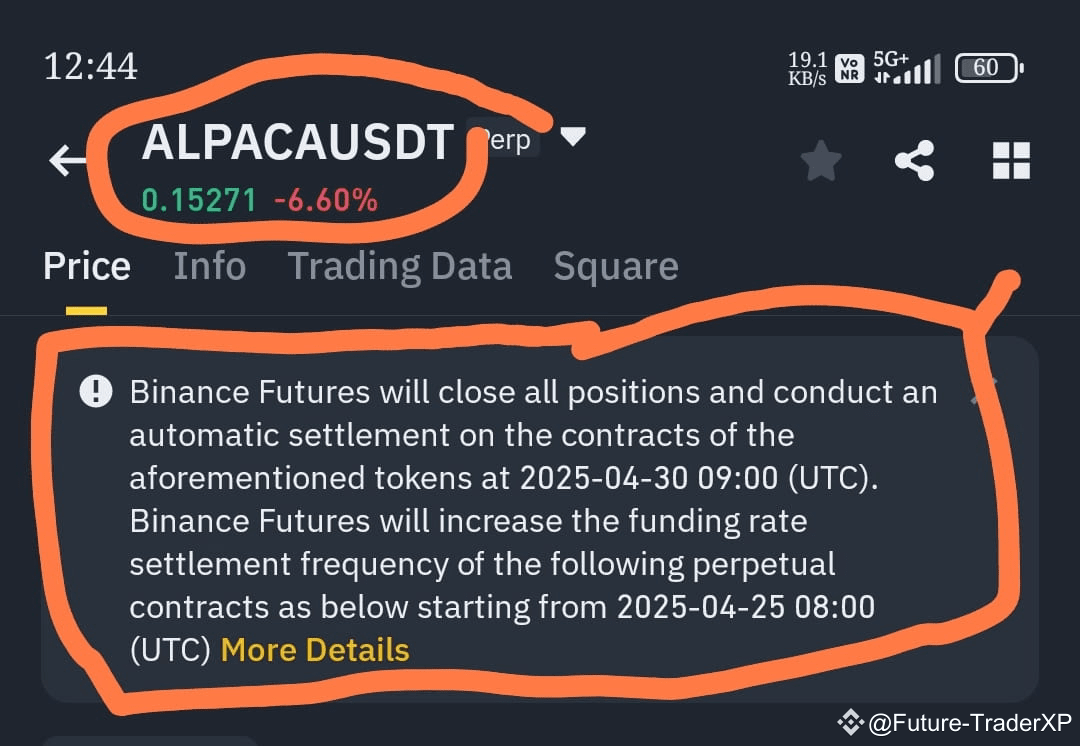Viewport: 1080px width, 746px height.
Task: Open the grid layout icon
Action: (x=1011, y=160)
